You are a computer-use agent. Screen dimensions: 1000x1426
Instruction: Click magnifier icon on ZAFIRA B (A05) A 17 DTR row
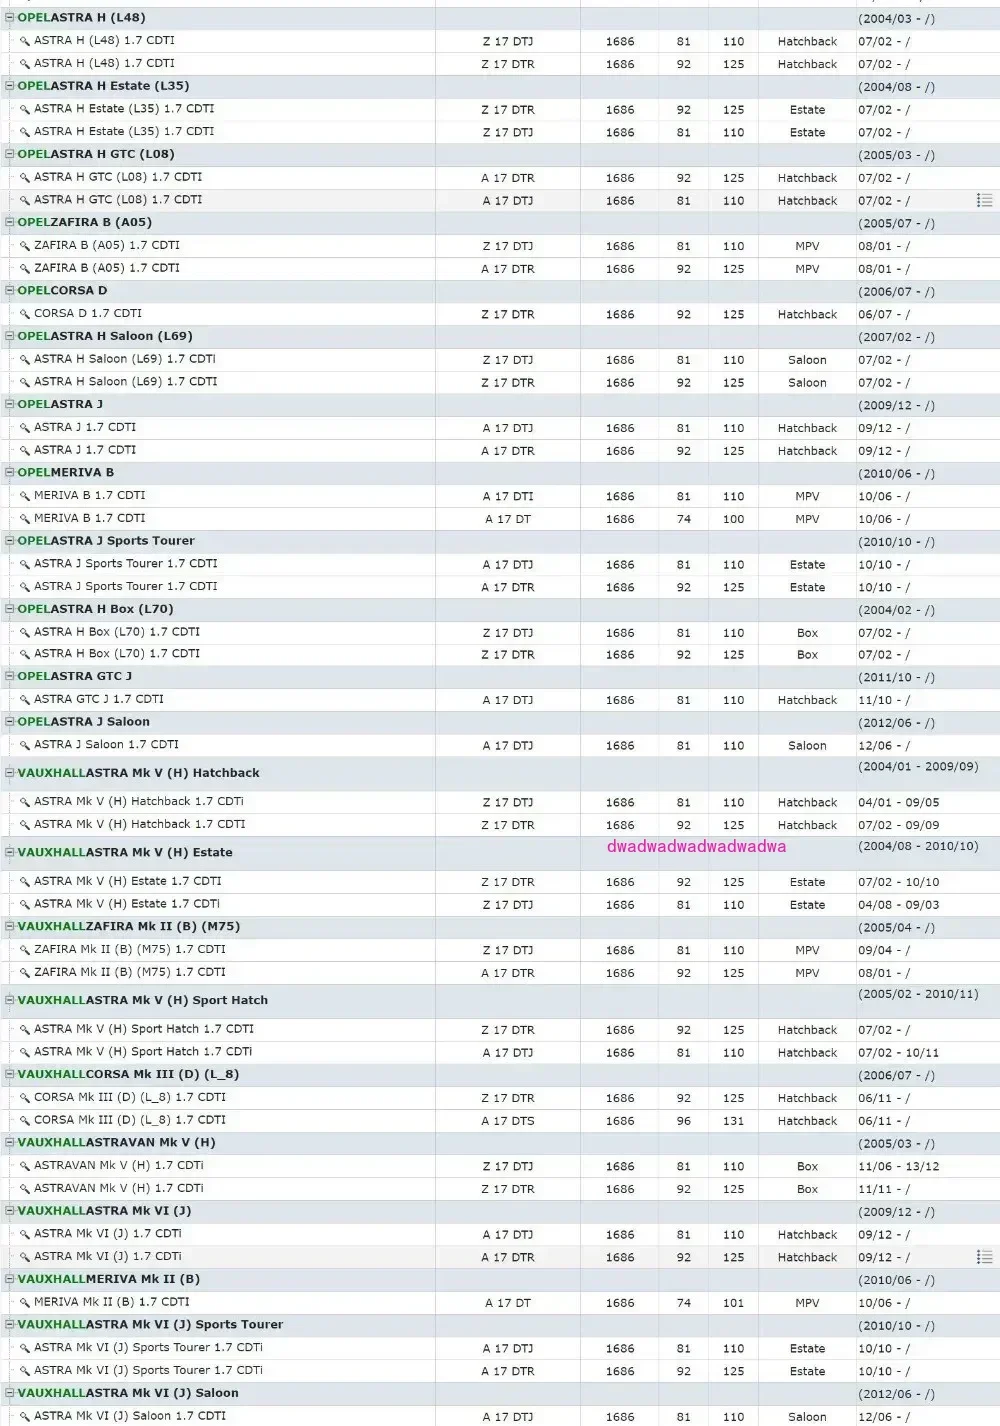pyautogui.click(x=25, y=268)
